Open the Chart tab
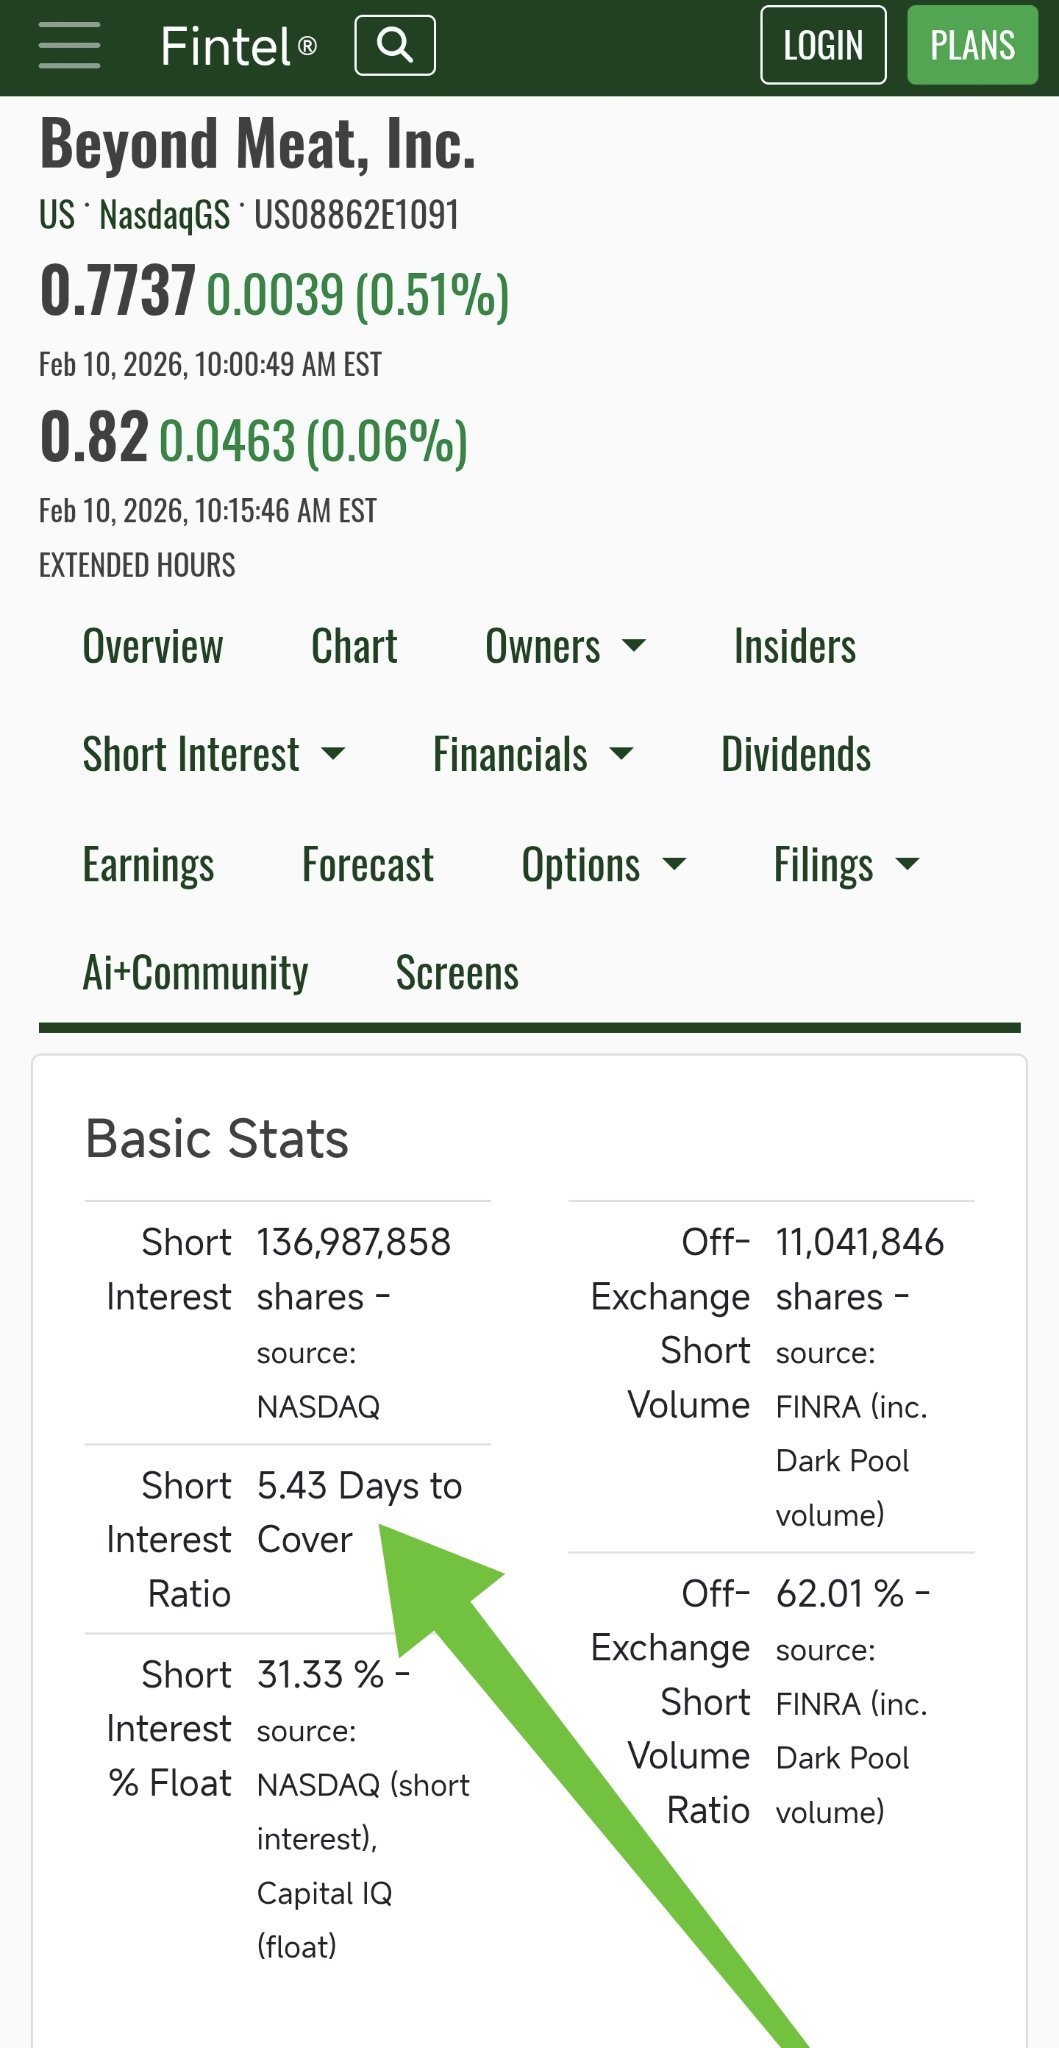The height and width of the screenshot is (2048, 1059). click(x=354, y=647)
